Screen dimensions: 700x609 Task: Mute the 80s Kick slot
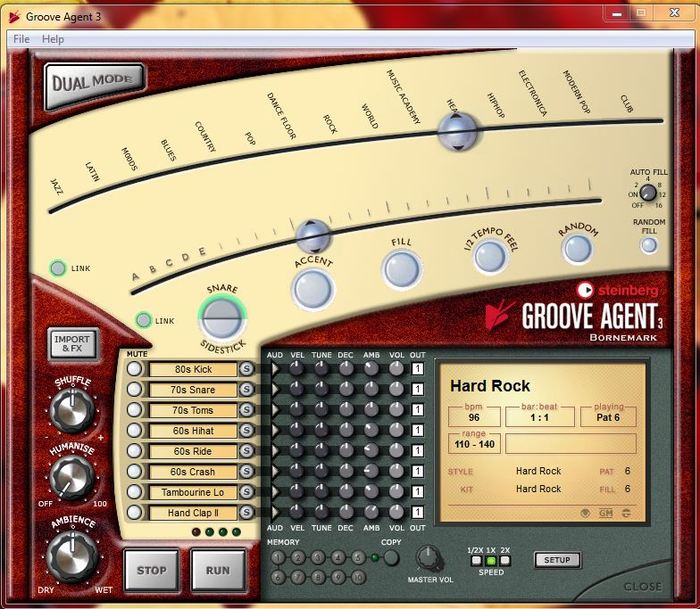pos(134,369)
